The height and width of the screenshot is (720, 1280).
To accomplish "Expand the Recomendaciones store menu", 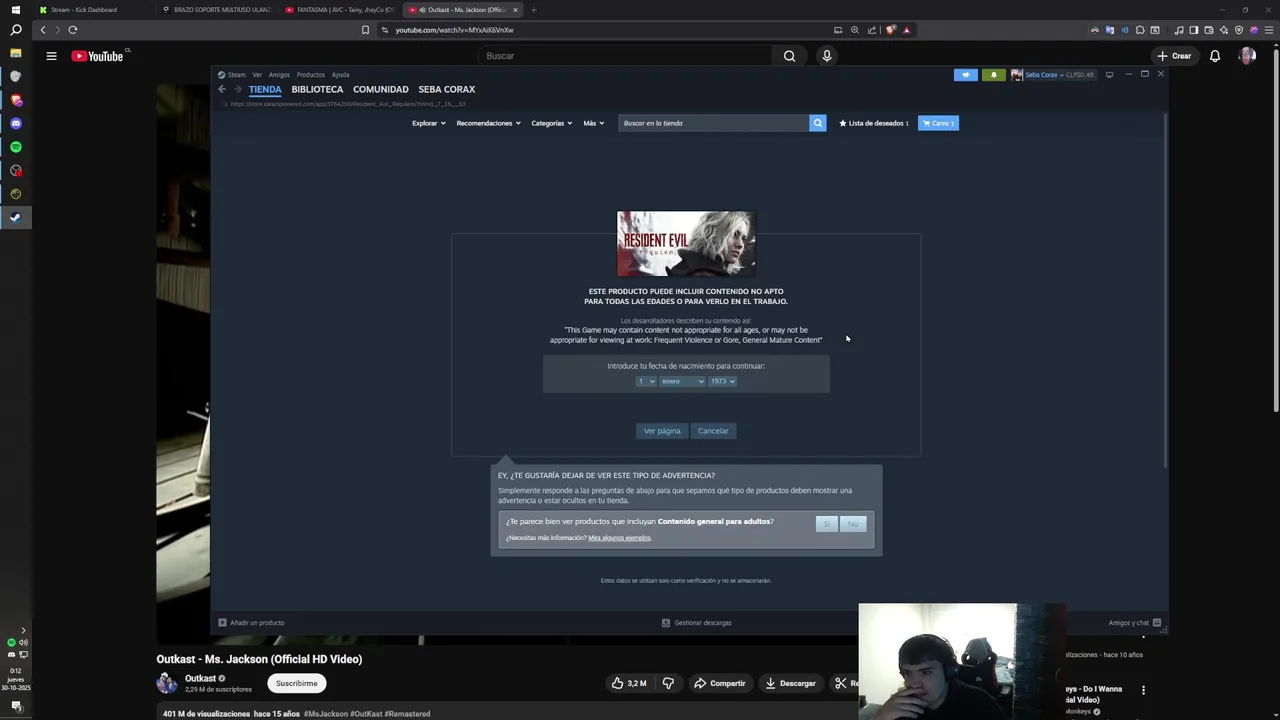I will (488, 123).
